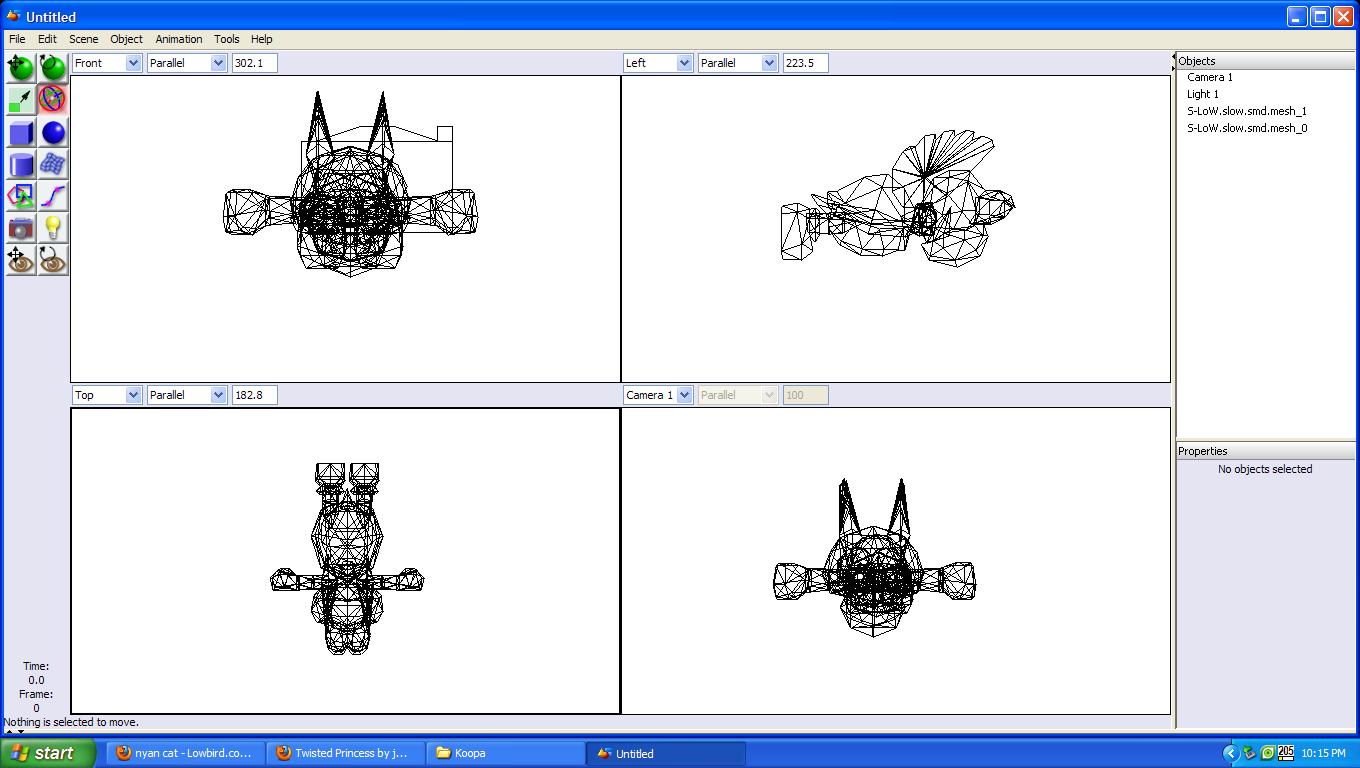The image size is (1360, 768).
Task: Open the Scene menu
Action: pos(83,39)
